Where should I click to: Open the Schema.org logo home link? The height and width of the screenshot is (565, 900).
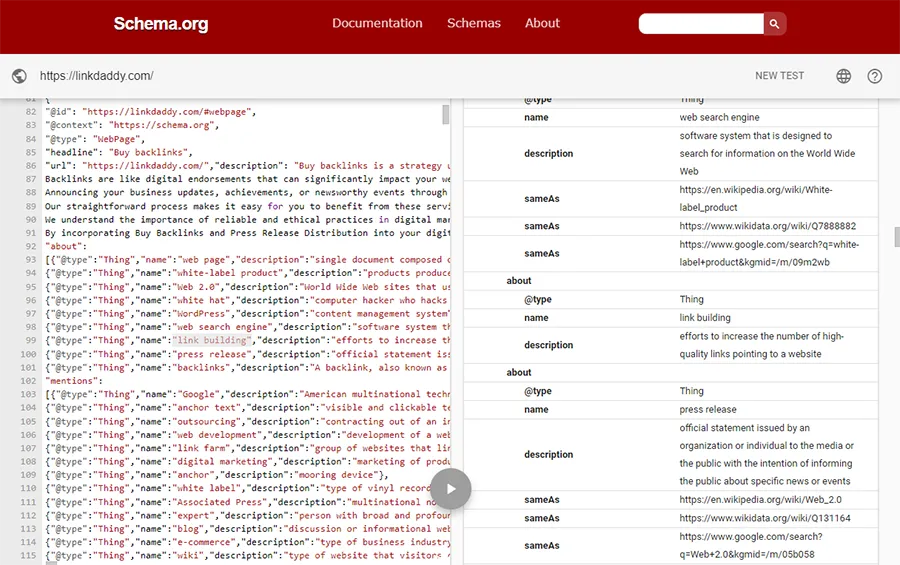[161, 24]
